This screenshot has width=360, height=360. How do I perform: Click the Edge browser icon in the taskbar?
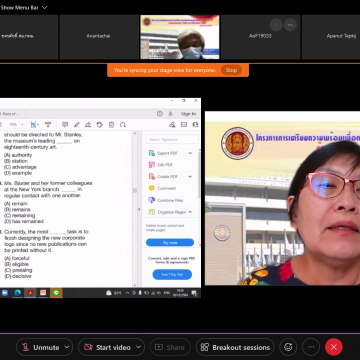click(x=17, y=293)
